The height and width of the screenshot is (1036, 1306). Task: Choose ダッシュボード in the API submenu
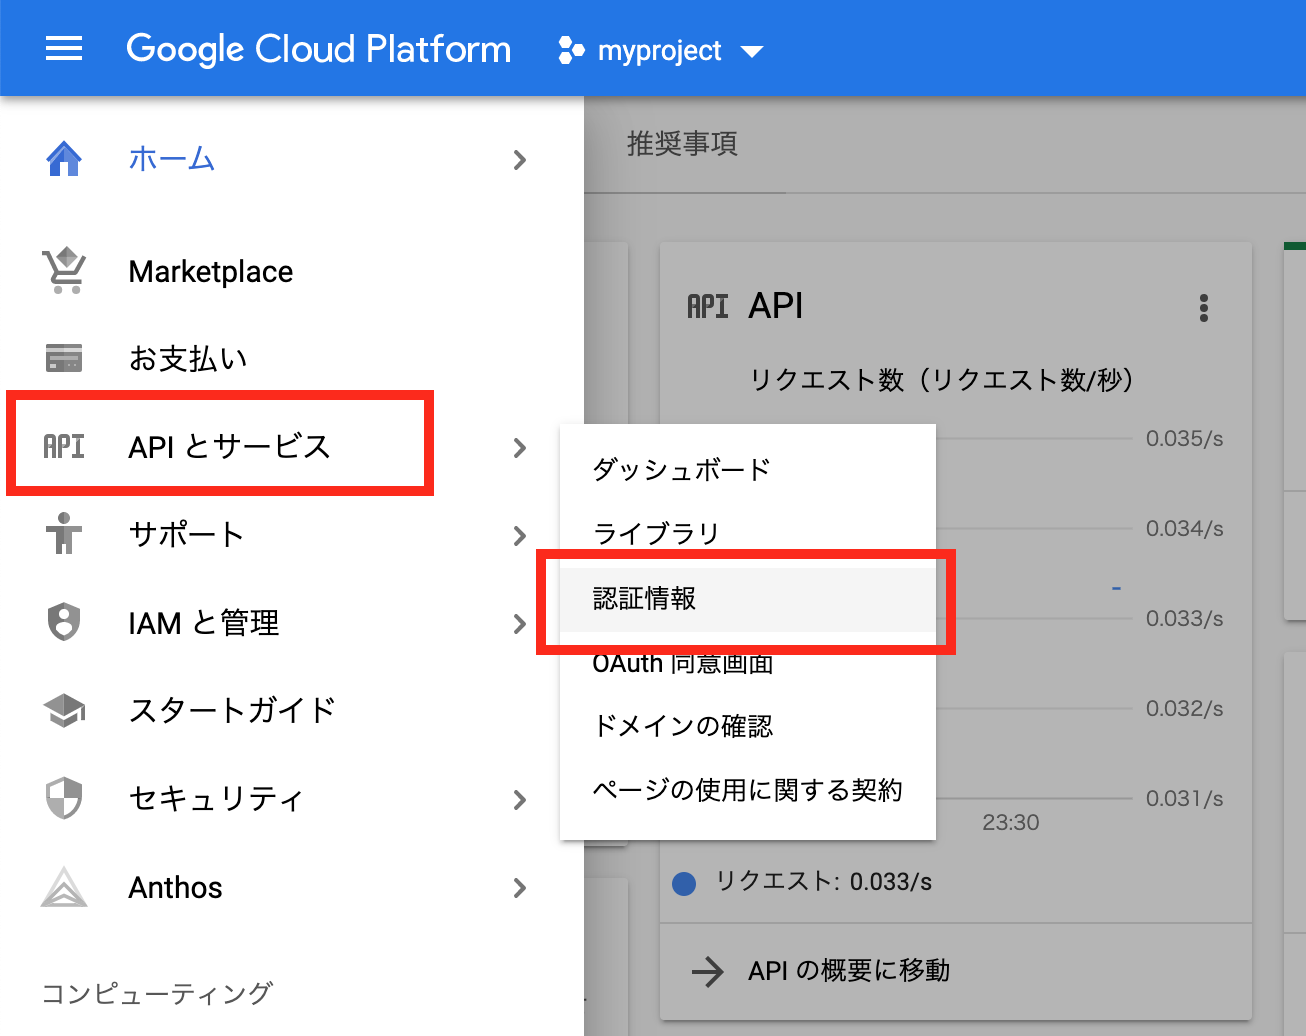[x=747, y=469]
